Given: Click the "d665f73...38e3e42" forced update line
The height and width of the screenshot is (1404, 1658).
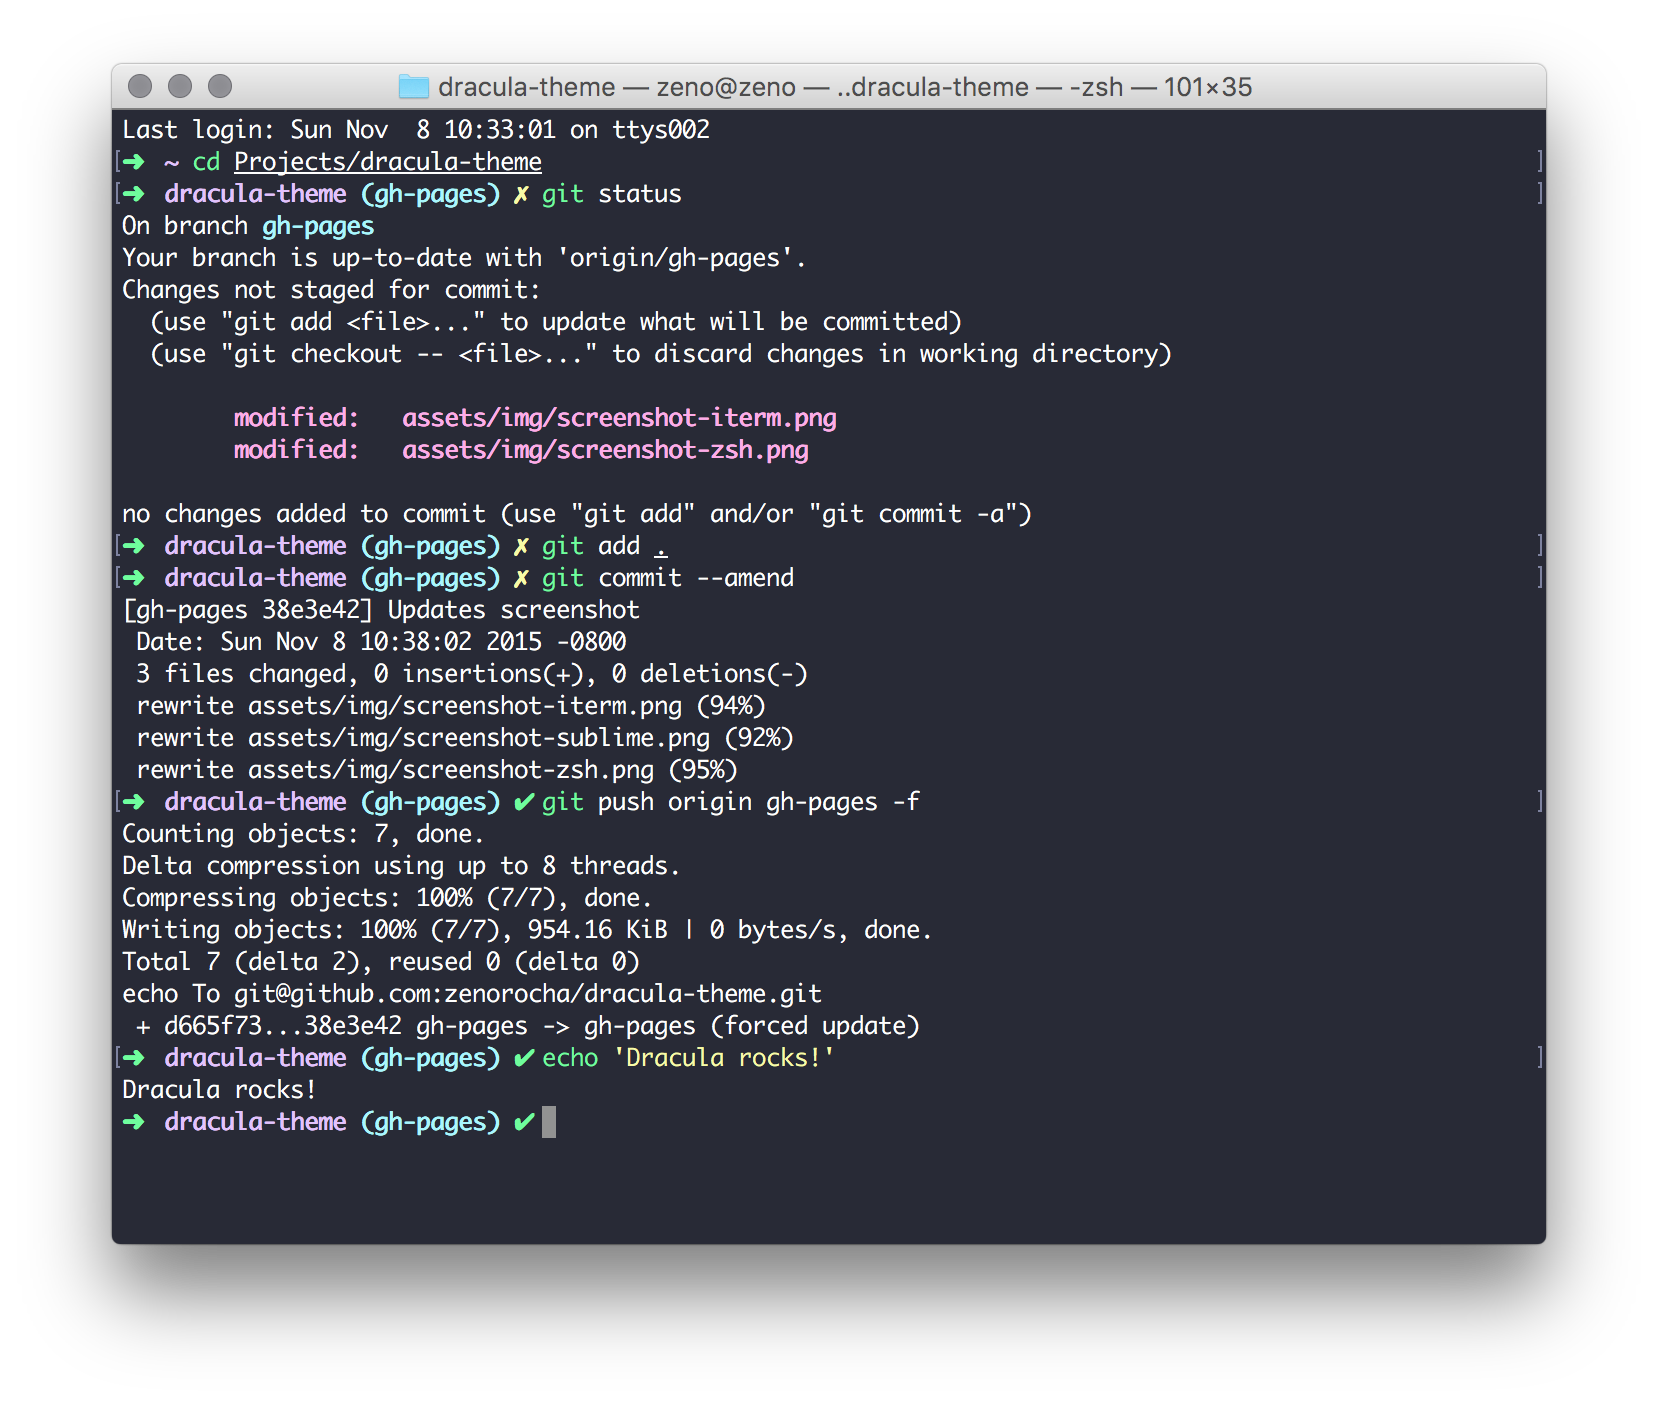Looking at the screenshot, I should 528,1026.
